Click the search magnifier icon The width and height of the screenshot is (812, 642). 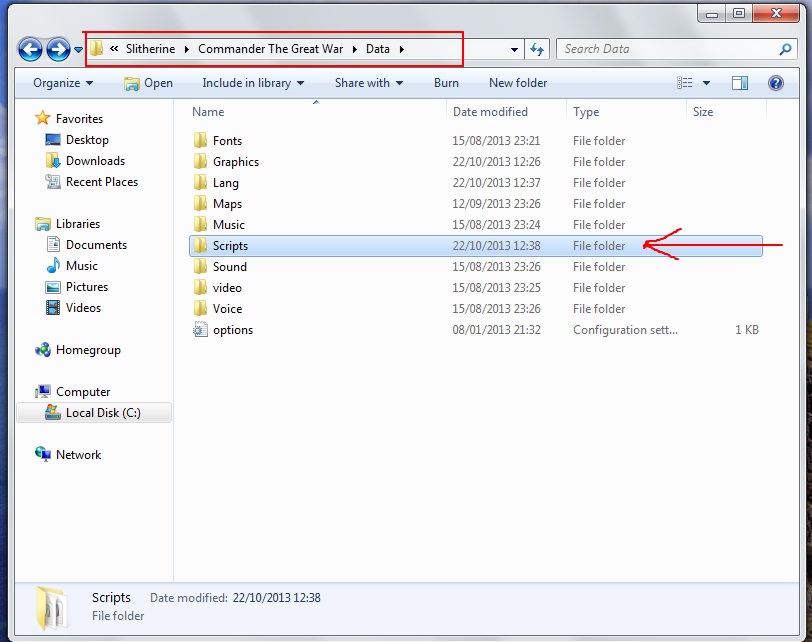coord(785,49)
